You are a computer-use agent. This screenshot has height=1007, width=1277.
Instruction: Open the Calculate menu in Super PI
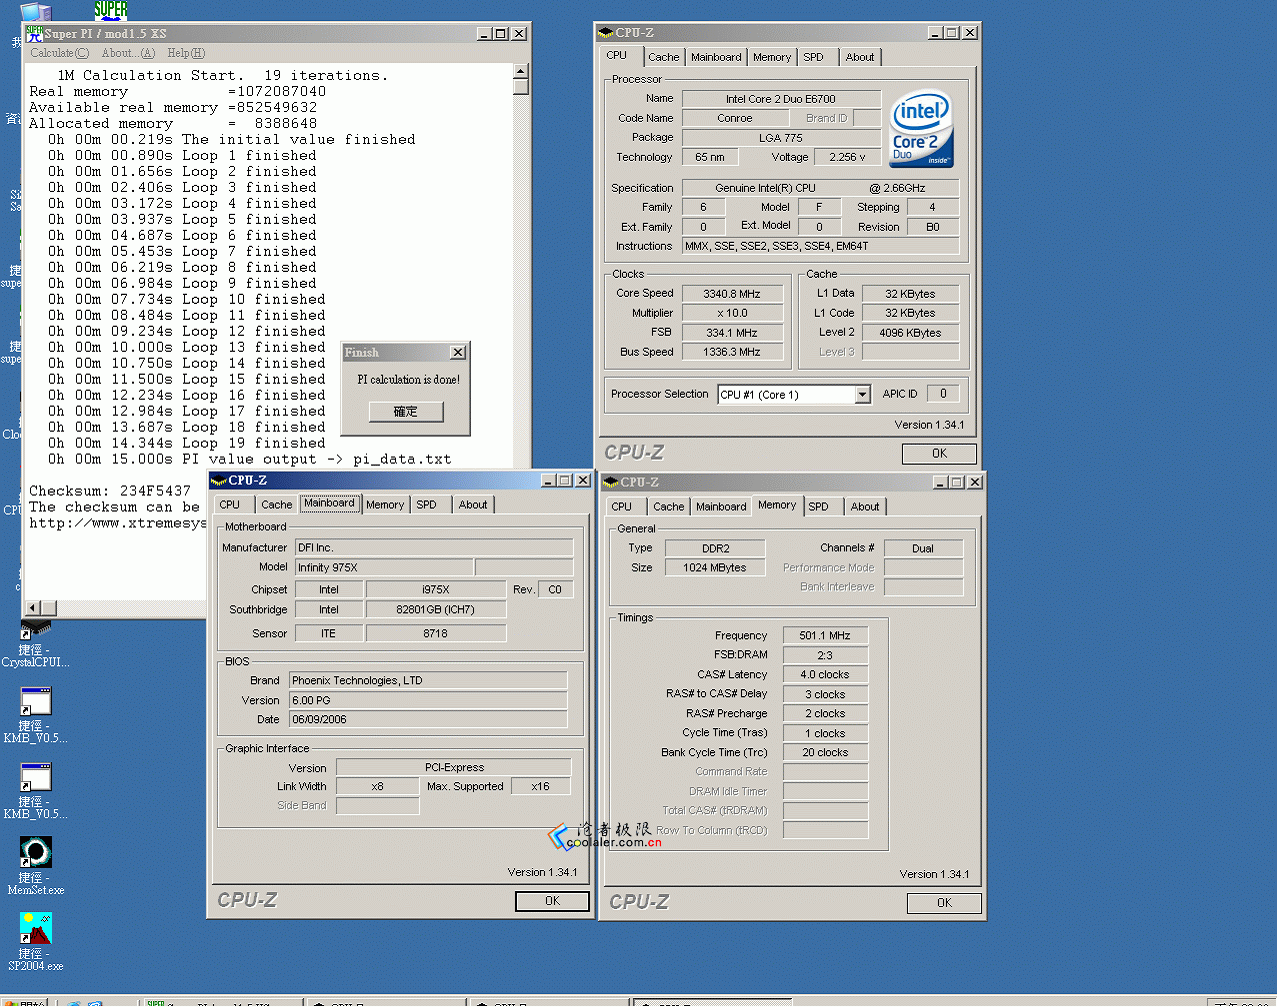[59, 53]
